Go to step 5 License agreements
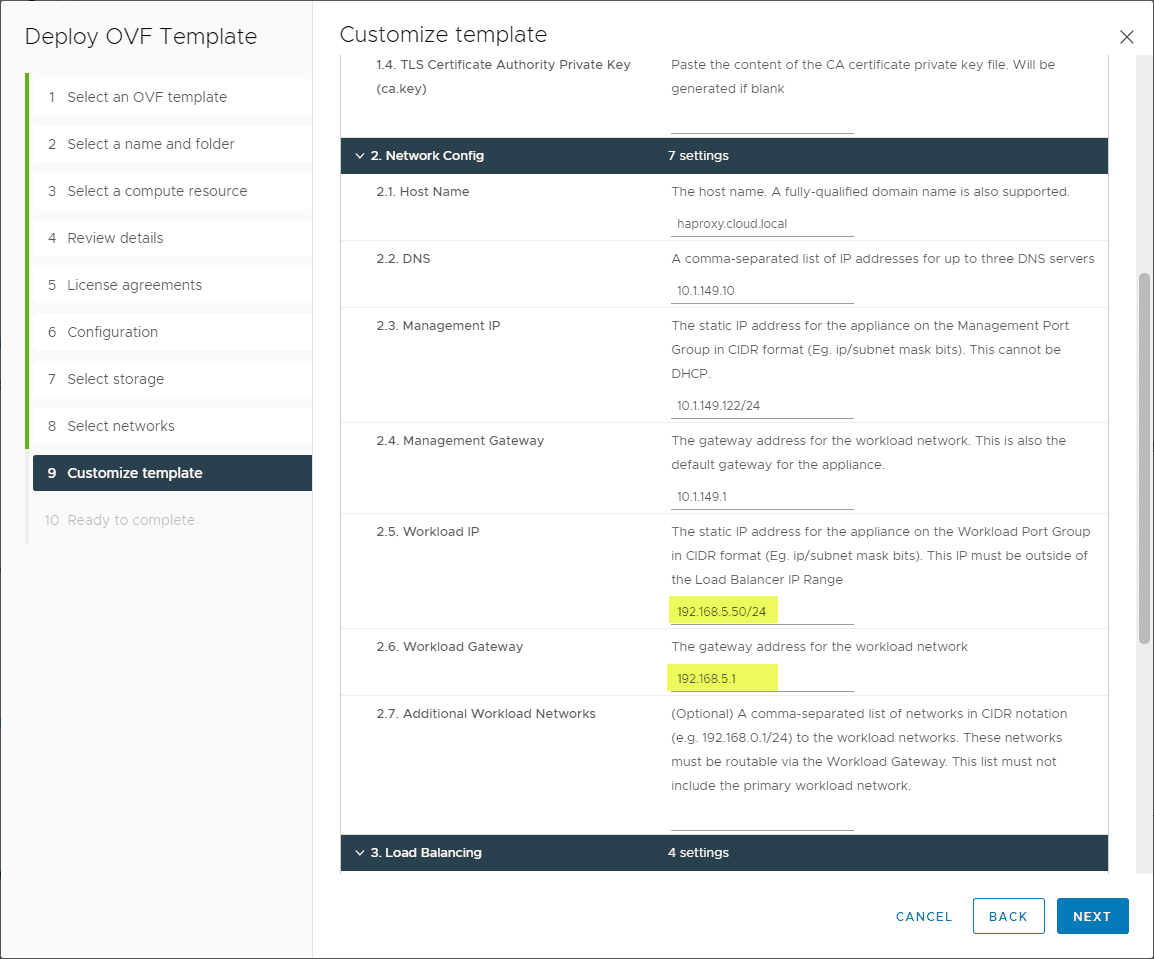The width and height of the screenshot is (1154, 959). point(134,285)
